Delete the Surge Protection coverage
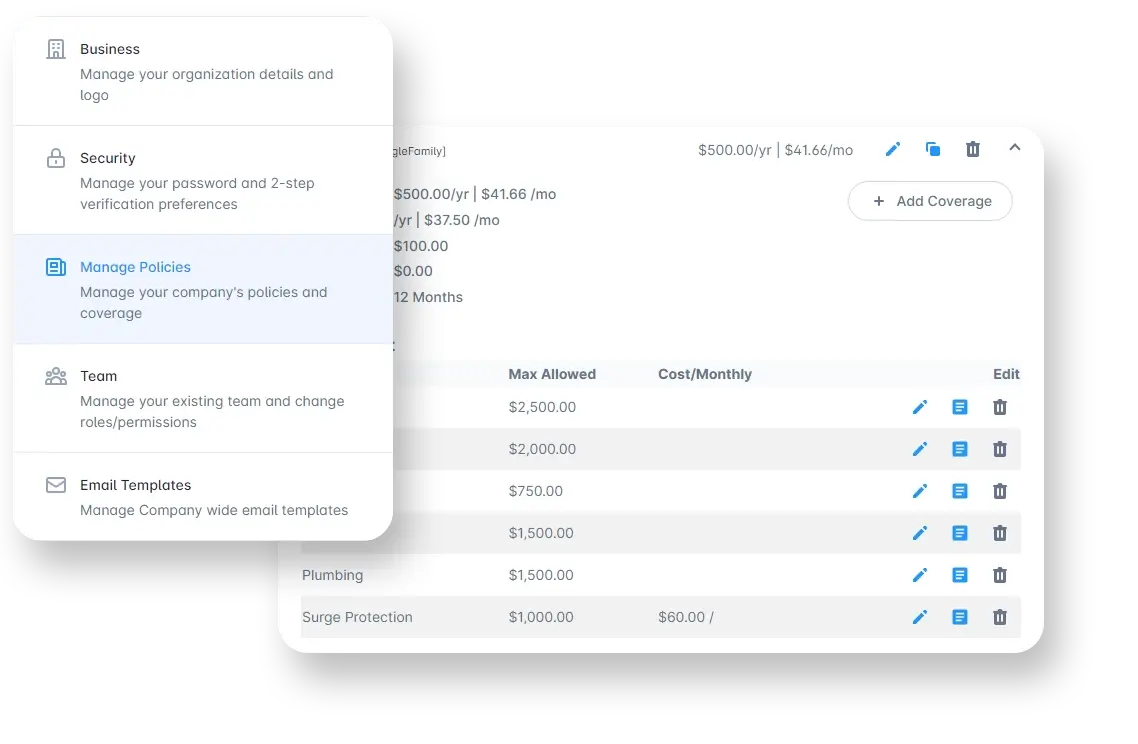The height and width of the screenshot is (744, 1138). click(x=1000, y=617)
